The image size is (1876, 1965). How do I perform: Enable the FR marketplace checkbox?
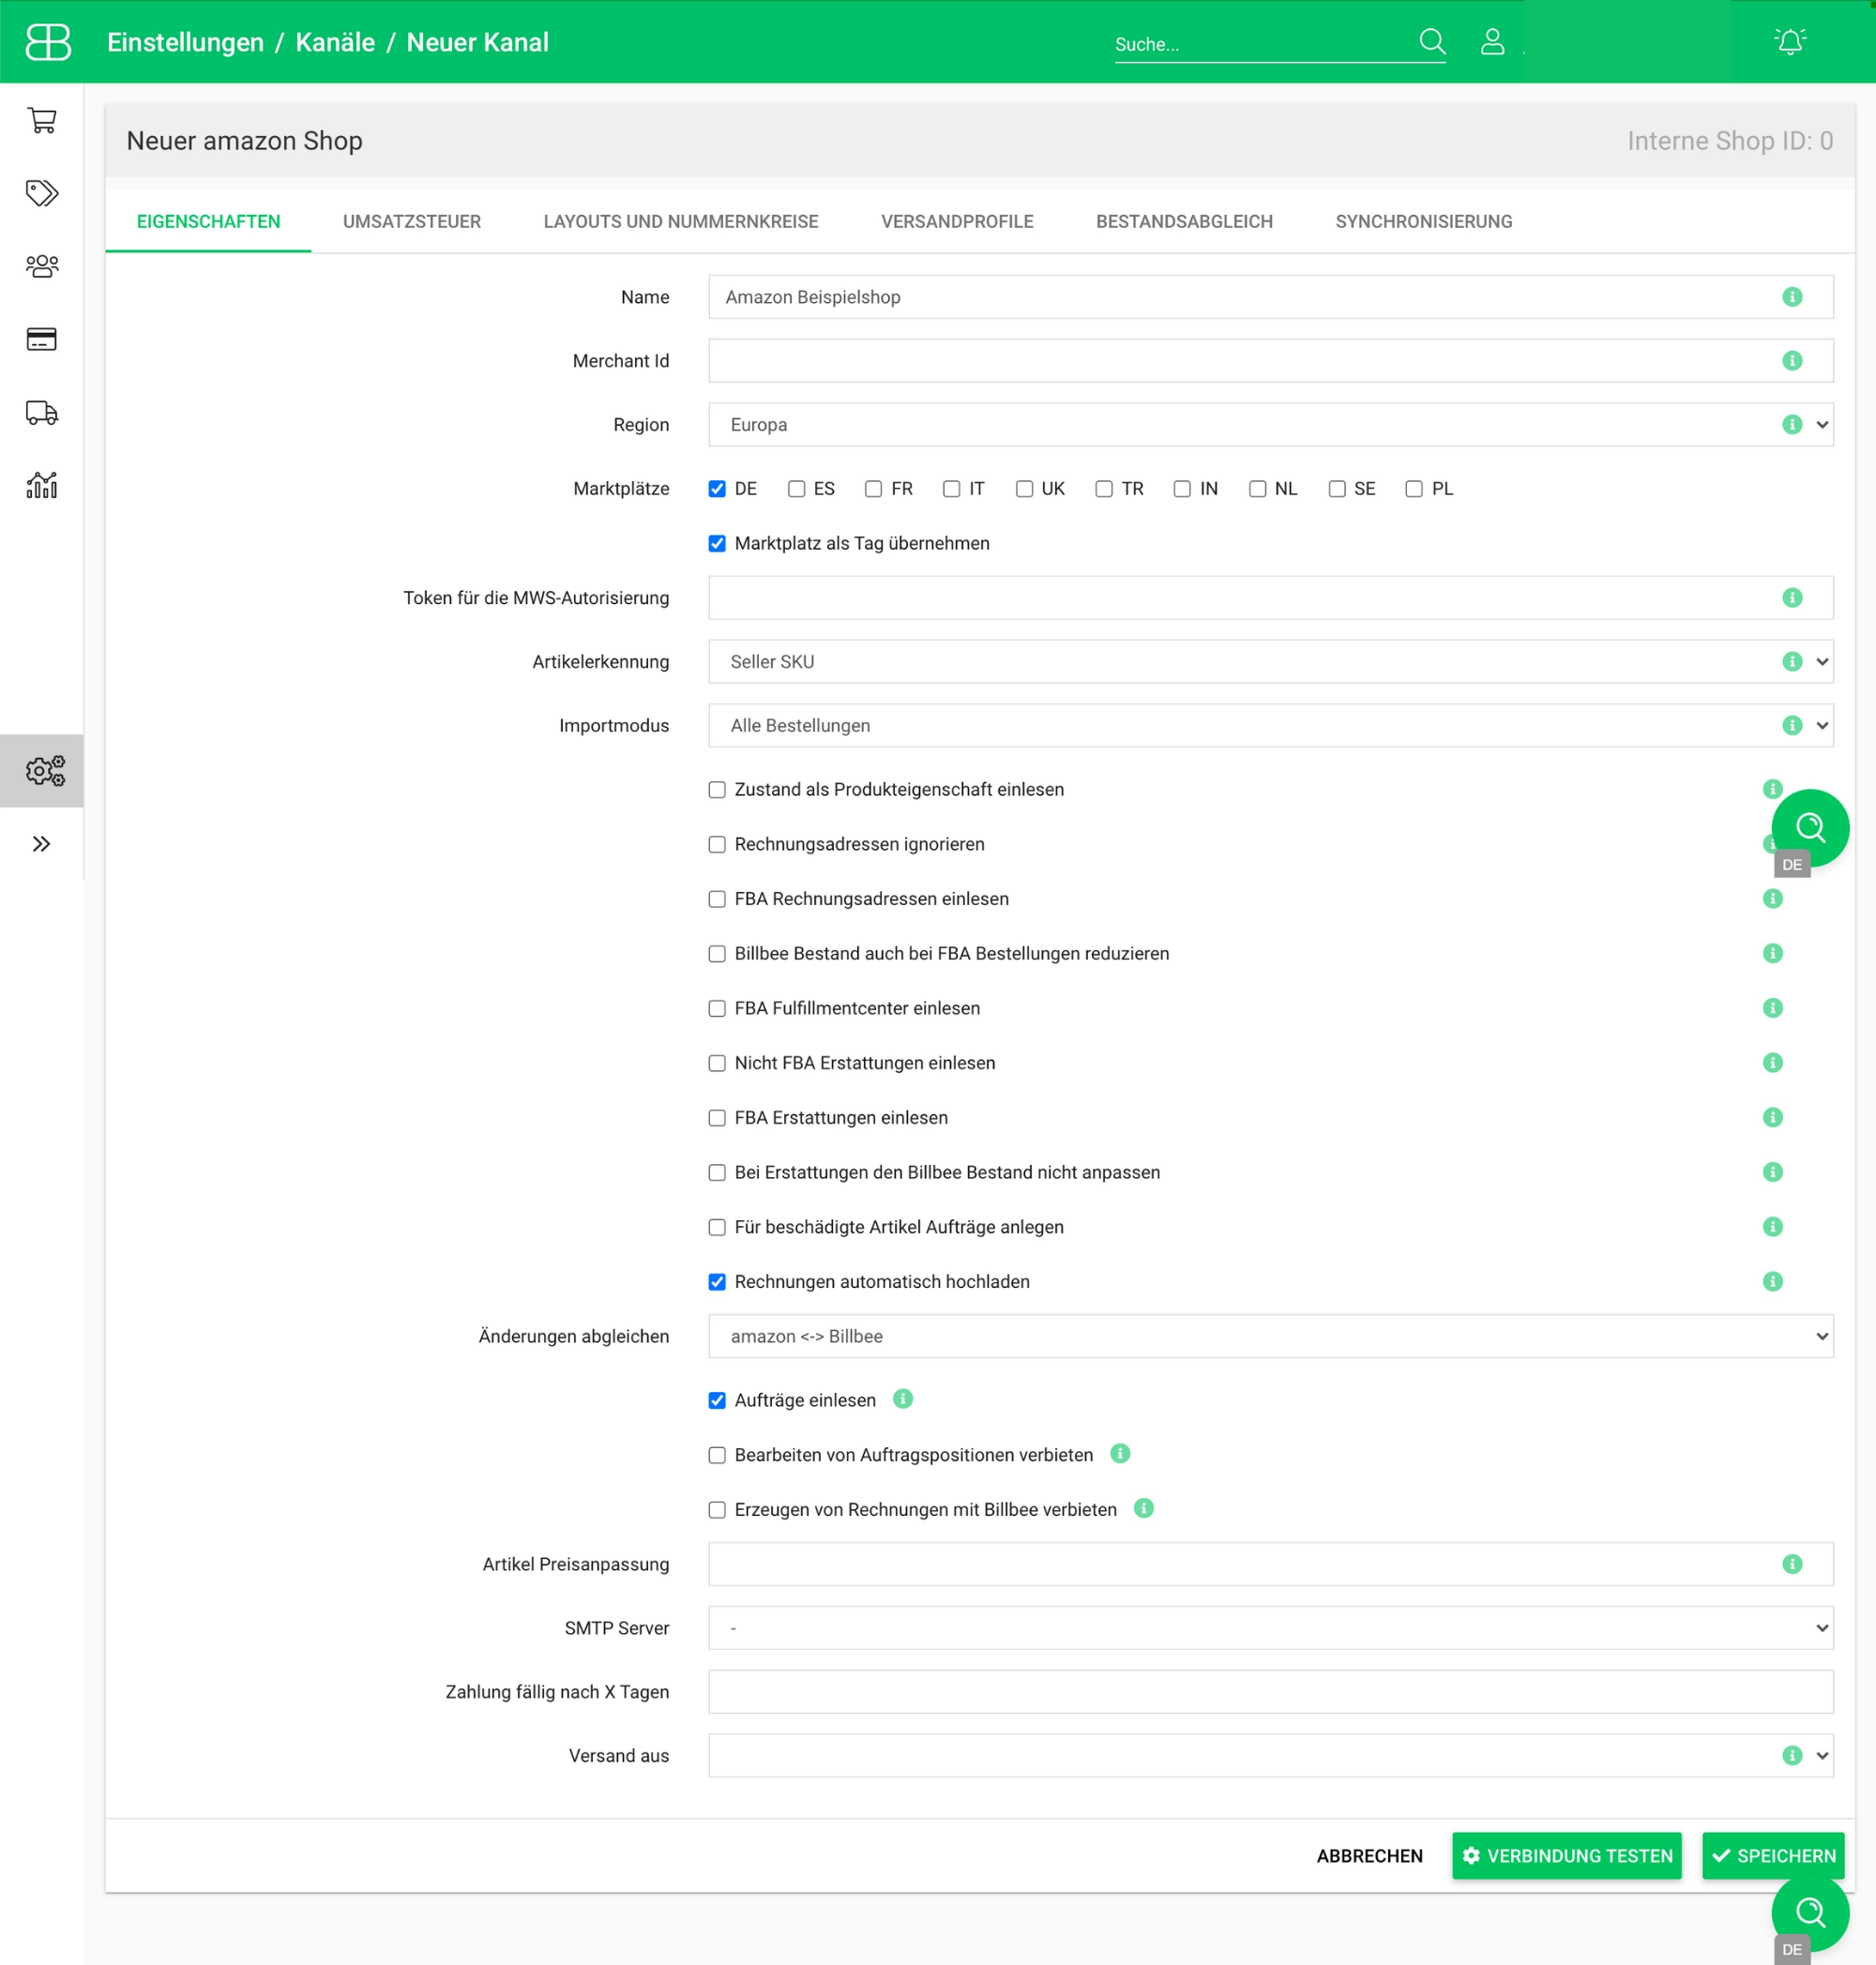click(x=873, y=489)
